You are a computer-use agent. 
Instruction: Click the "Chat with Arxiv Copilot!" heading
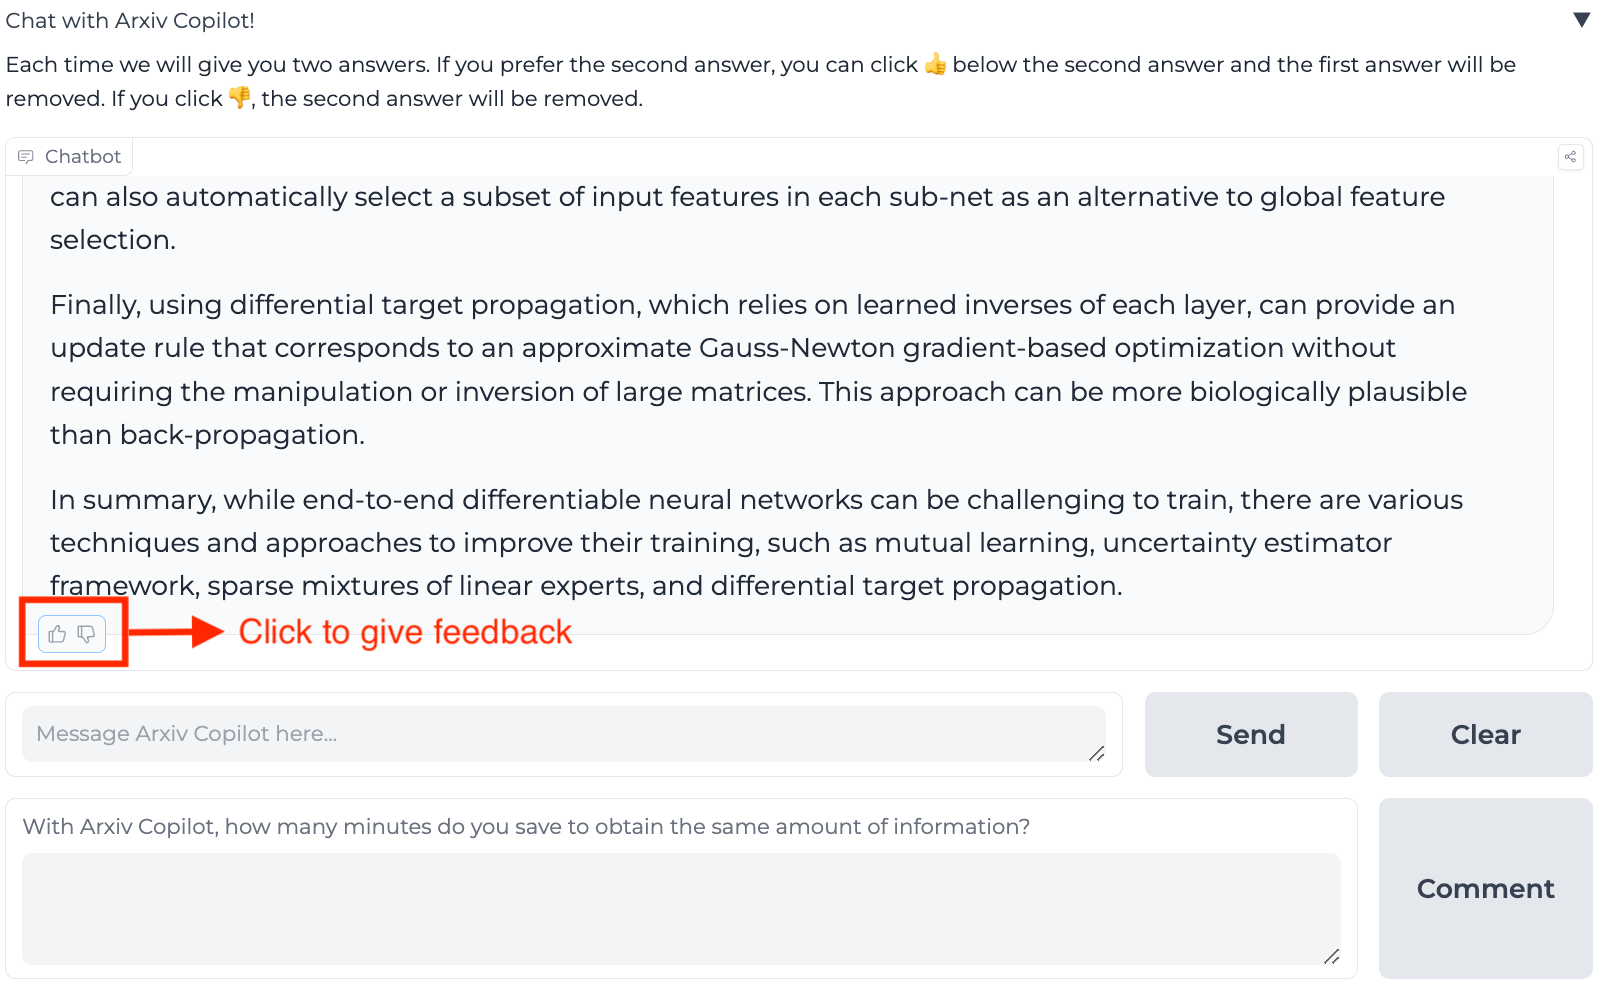[130, 20]
